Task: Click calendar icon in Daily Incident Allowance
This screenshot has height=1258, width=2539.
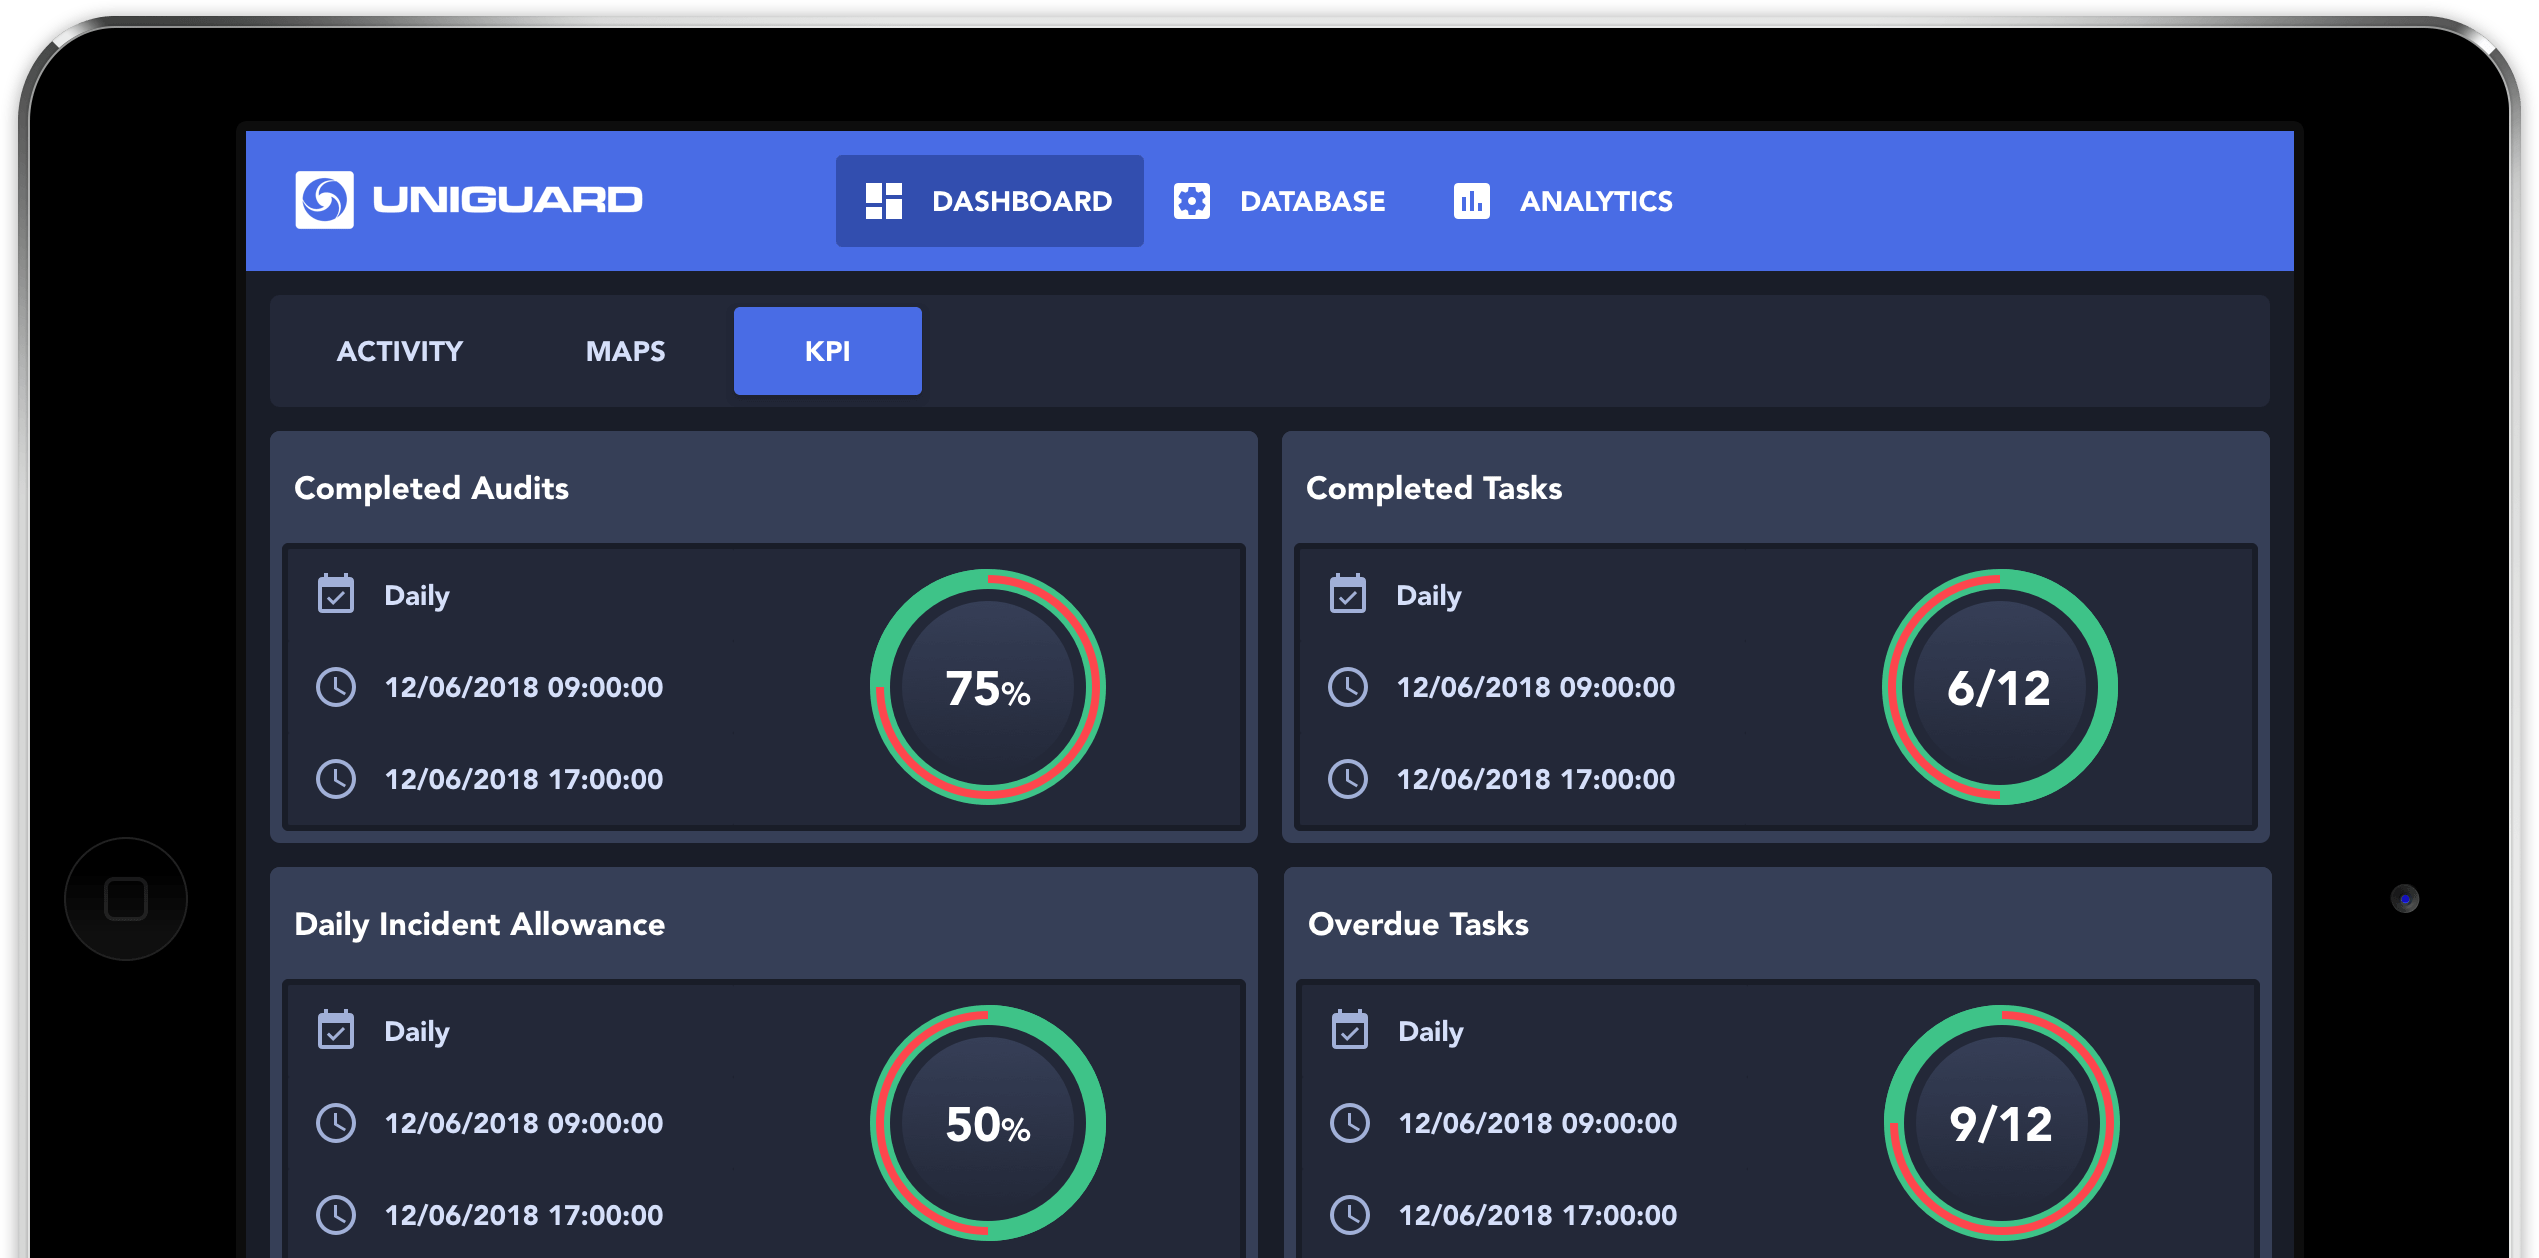Action: (336, 1030)
